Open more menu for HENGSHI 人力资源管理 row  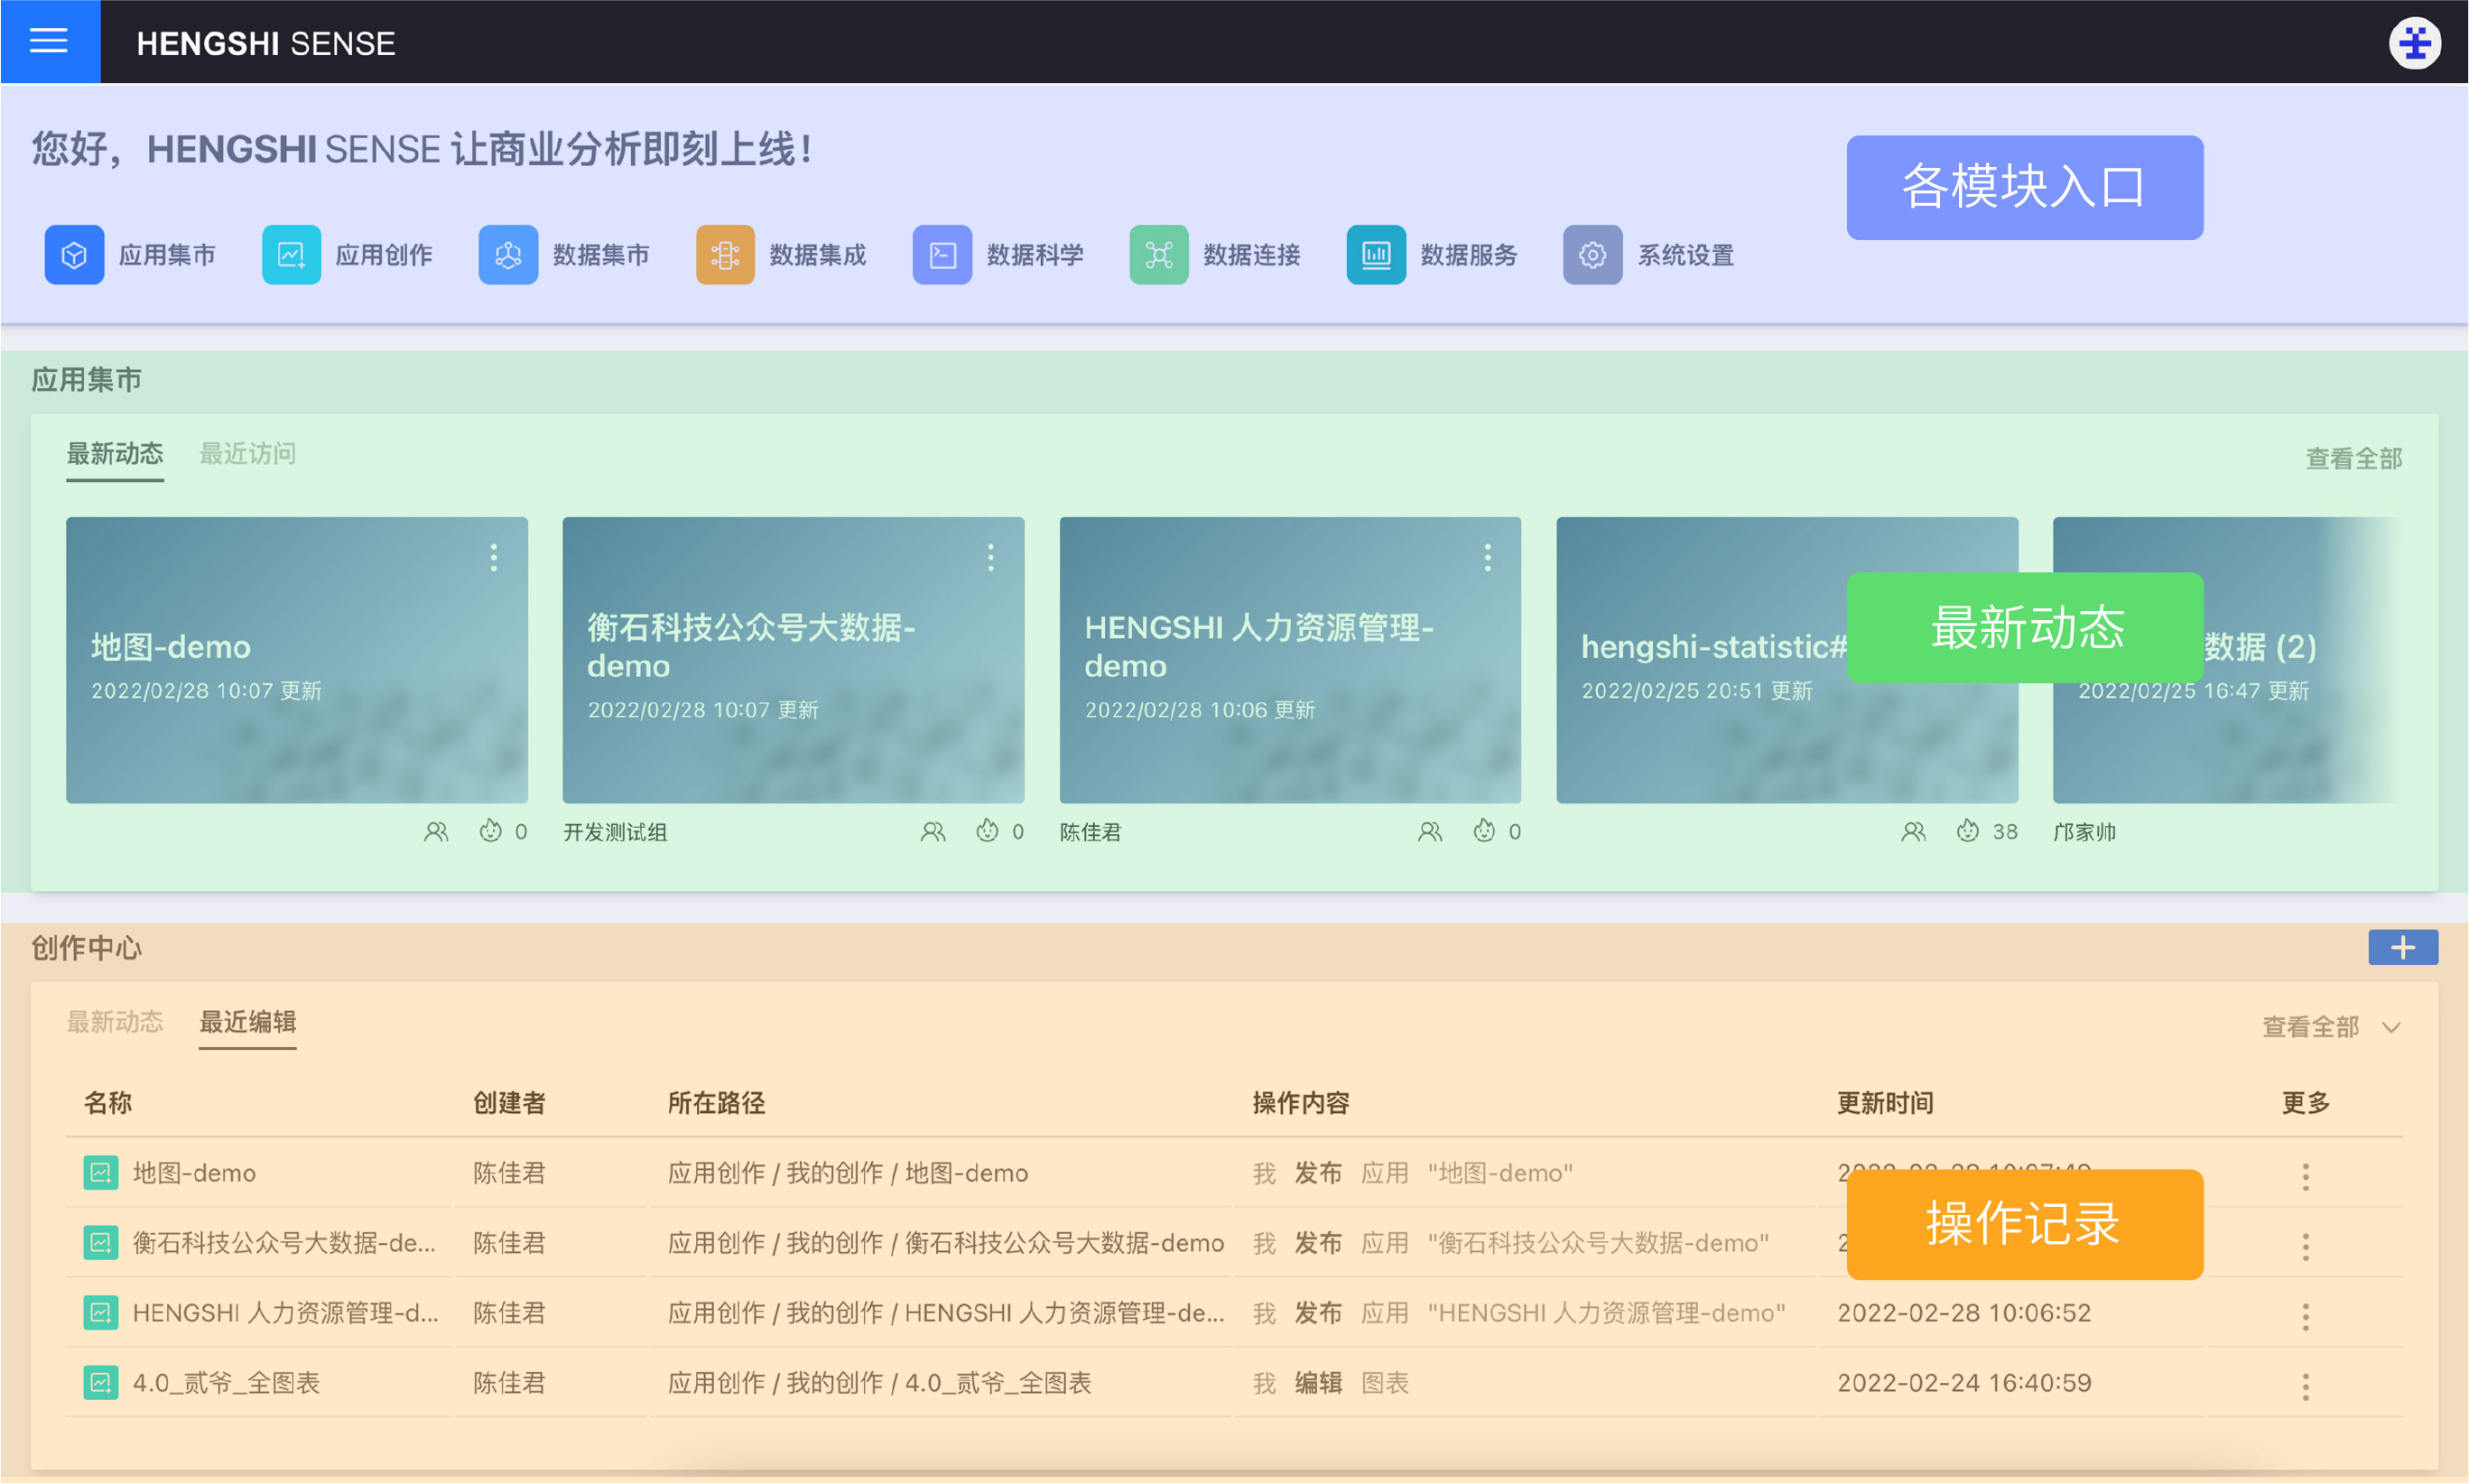2306,1317
